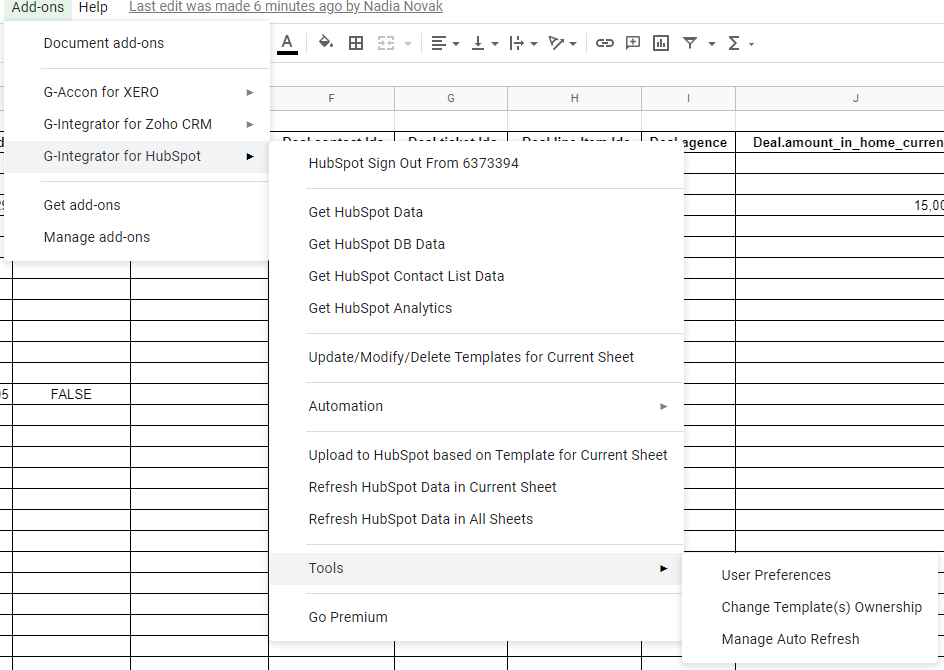Open the Add-ons menu

click(x=37, y=8)
